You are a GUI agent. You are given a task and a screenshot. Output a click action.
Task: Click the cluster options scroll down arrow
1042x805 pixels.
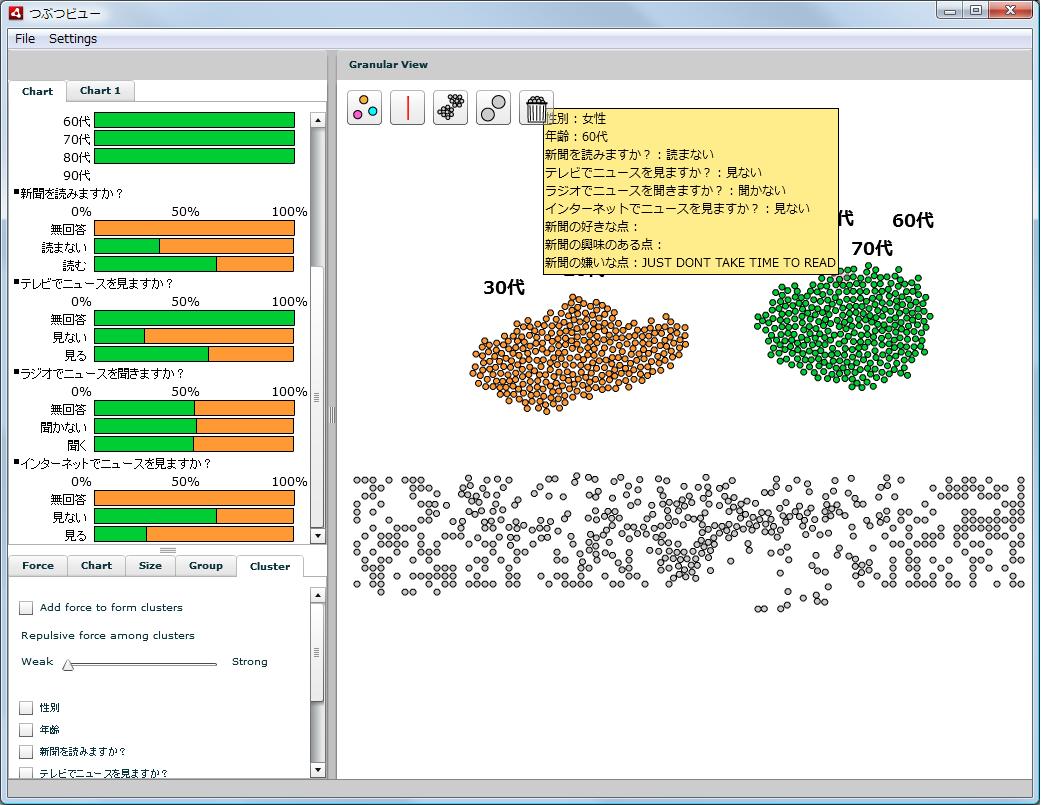pyautogui.click(x=318, y=770)
